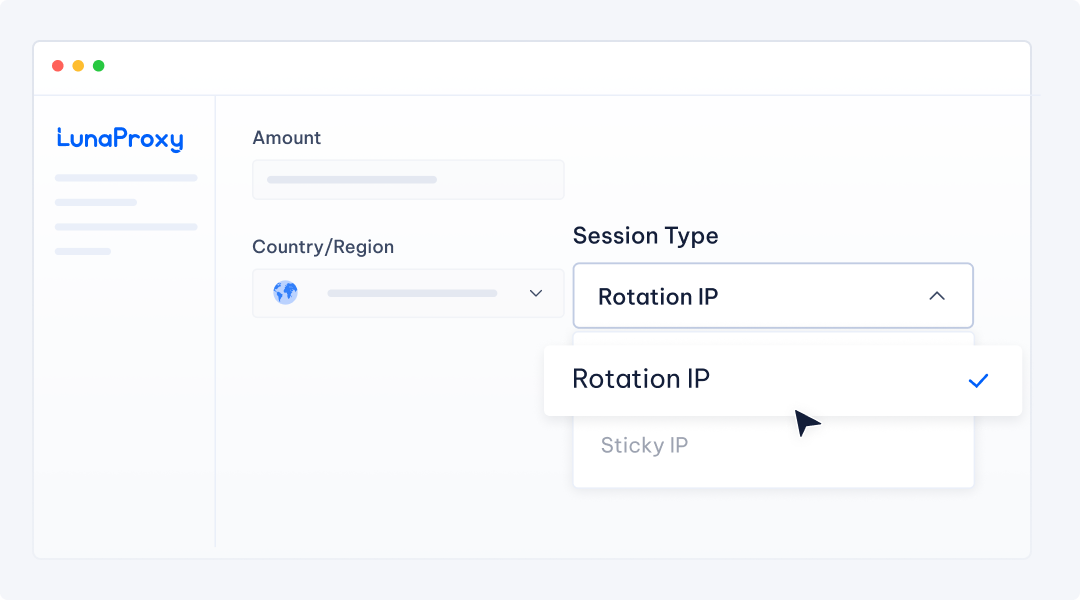
Task: Select the Sticky IP option
Action: point(644,445)
